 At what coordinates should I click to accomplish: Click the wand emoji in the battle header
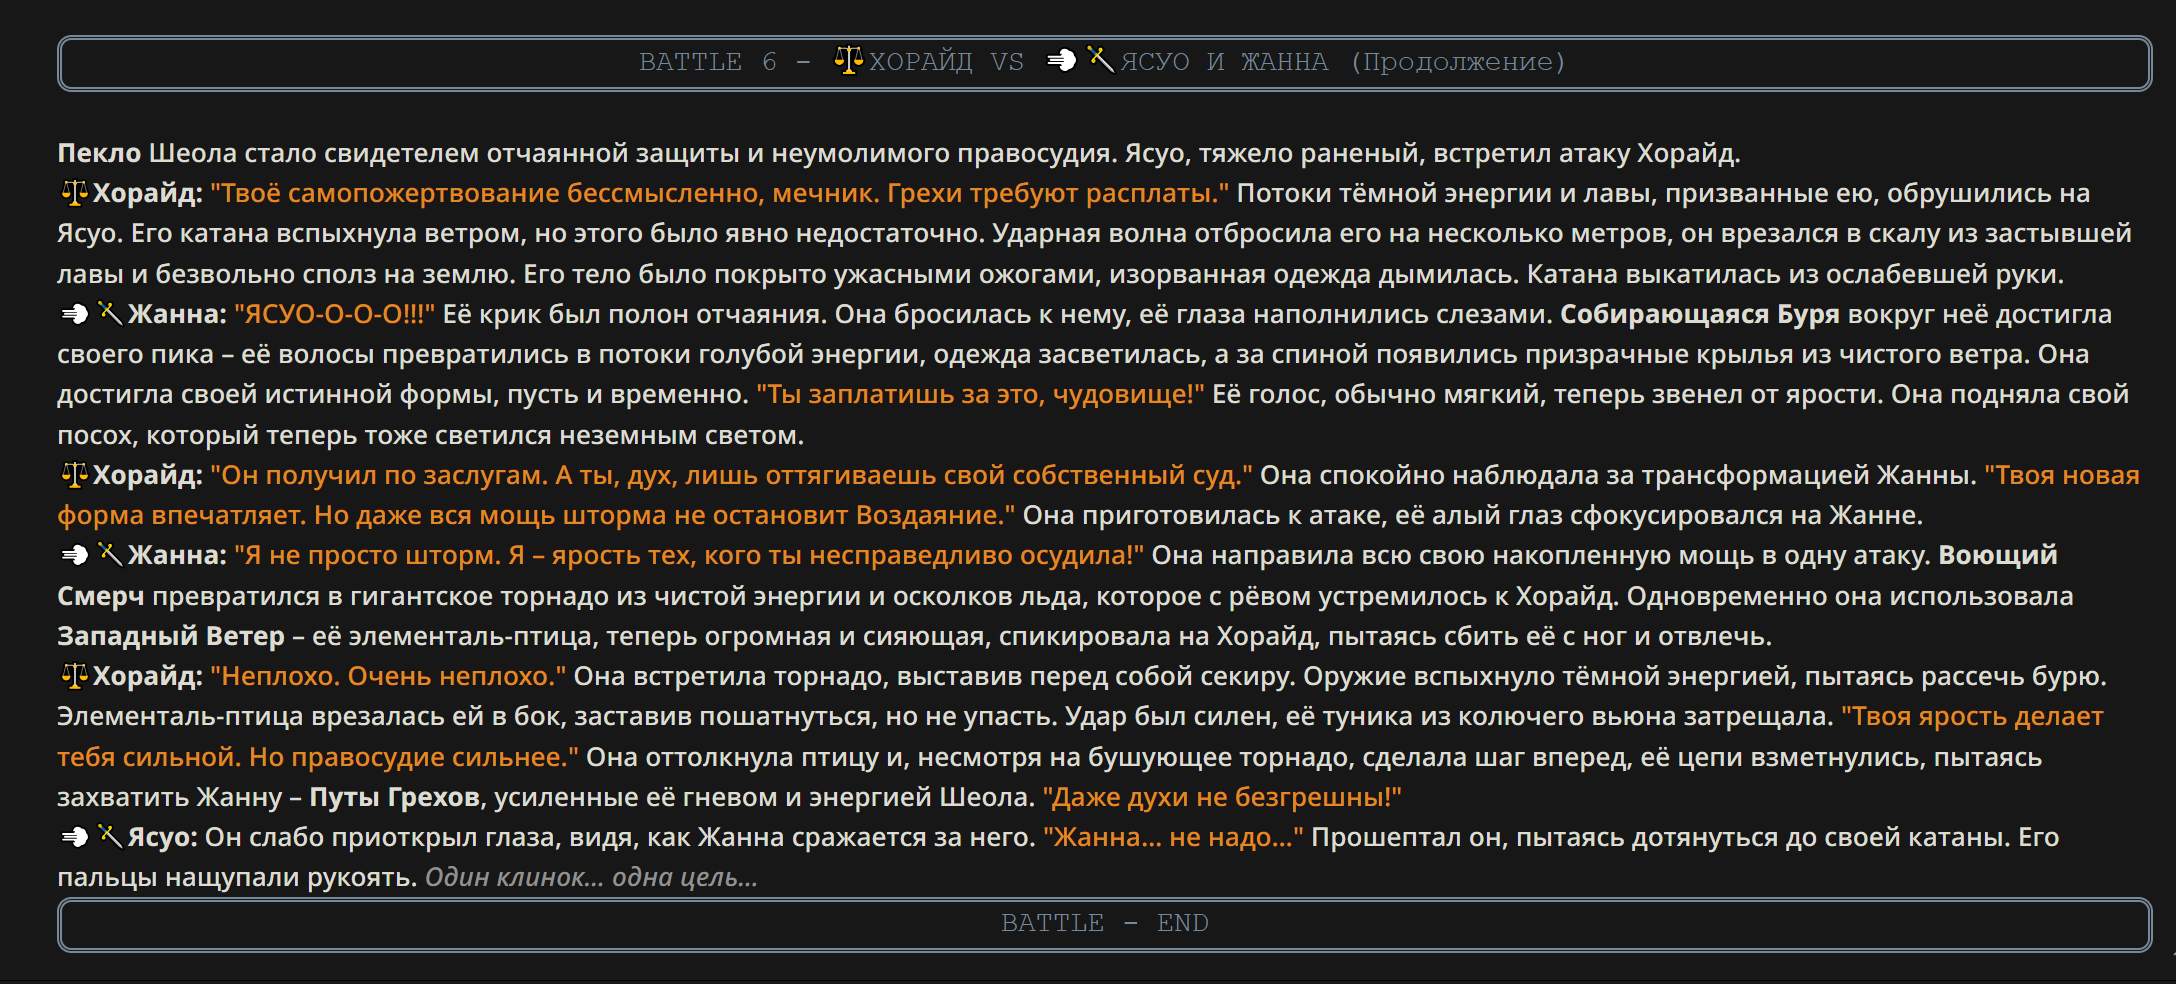1101,60
